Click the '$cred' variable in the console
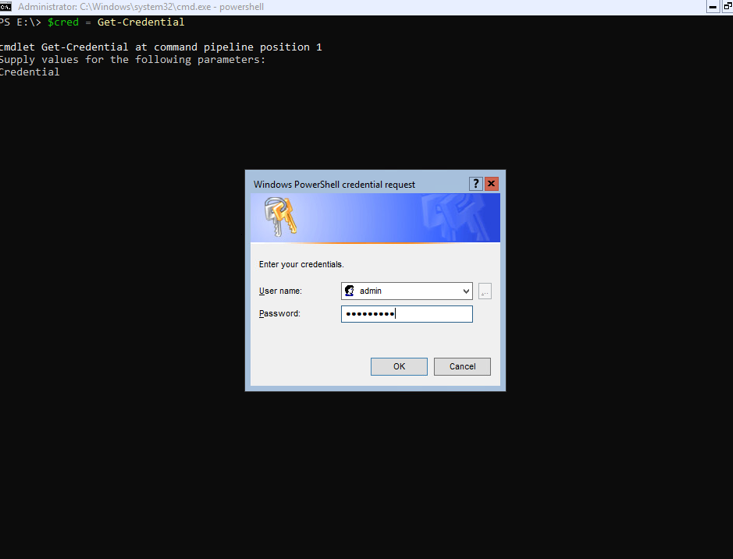 63,22
